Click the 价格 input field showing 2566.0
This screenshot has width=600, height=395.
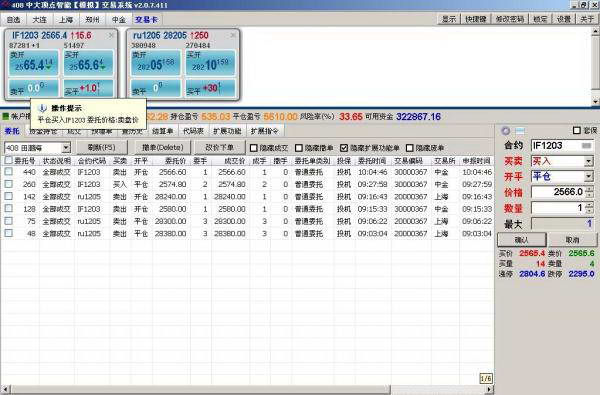(558, 192)
